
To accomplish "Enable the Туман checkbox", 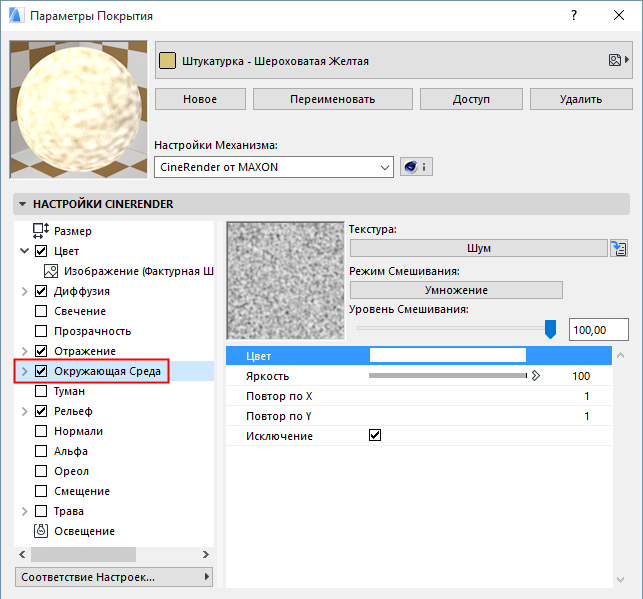I will pos(41,391).
